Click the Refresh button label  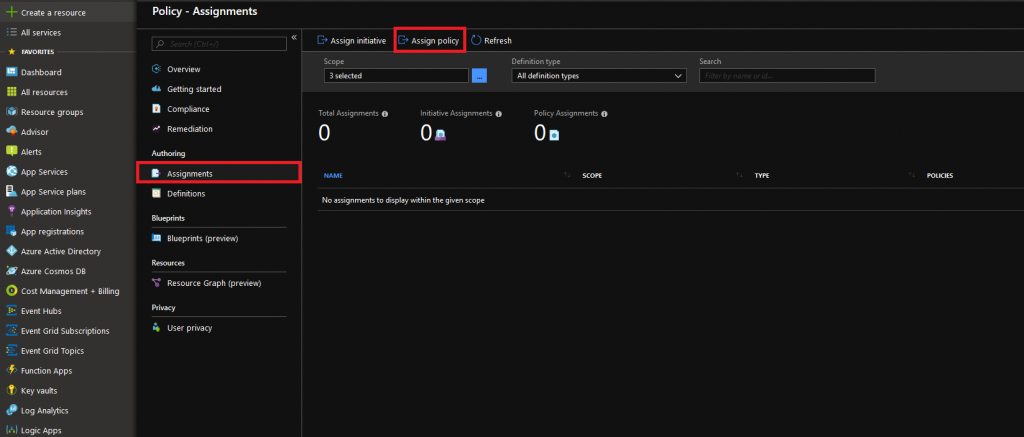tap(498, 40)
